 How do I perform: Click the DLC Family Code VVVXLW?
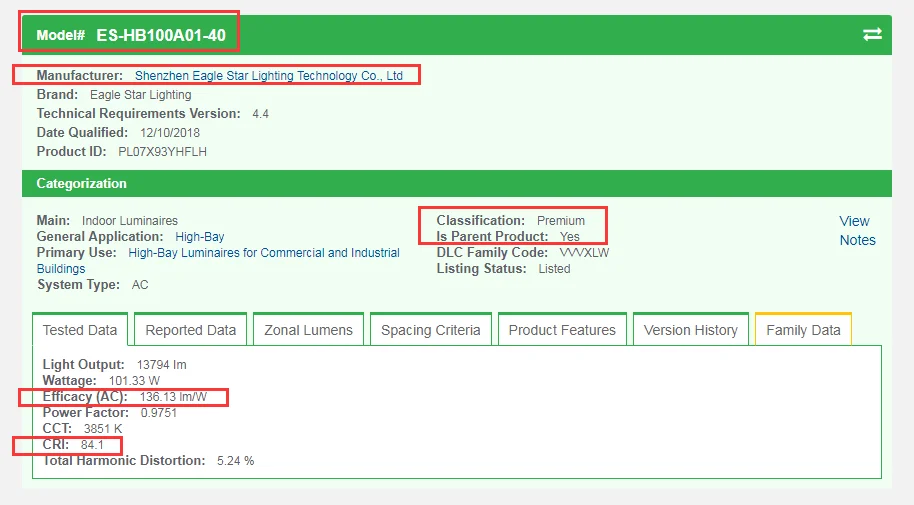pos(584,253)
